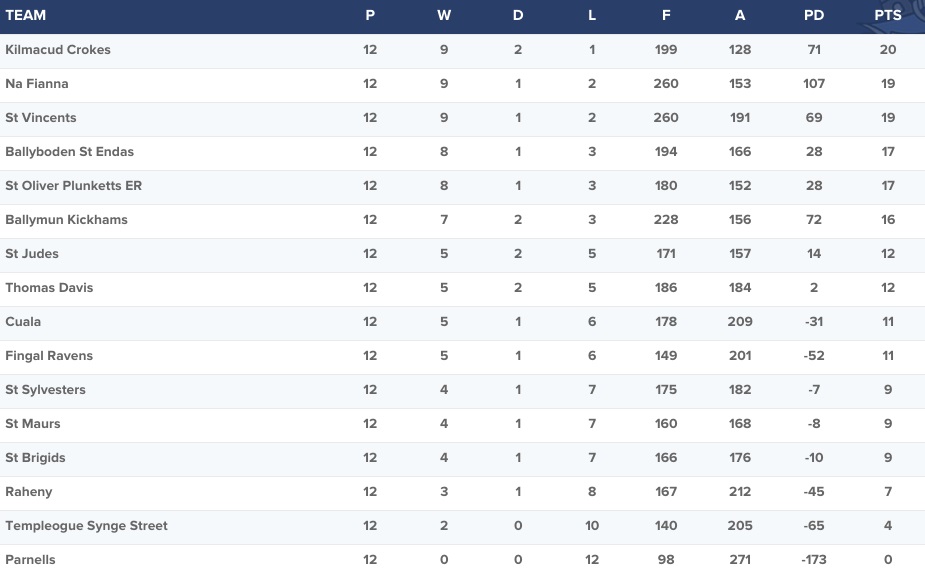Click Ballyboden St Endas team name
This screenshot has width=925, height=578.
[70, 152]
